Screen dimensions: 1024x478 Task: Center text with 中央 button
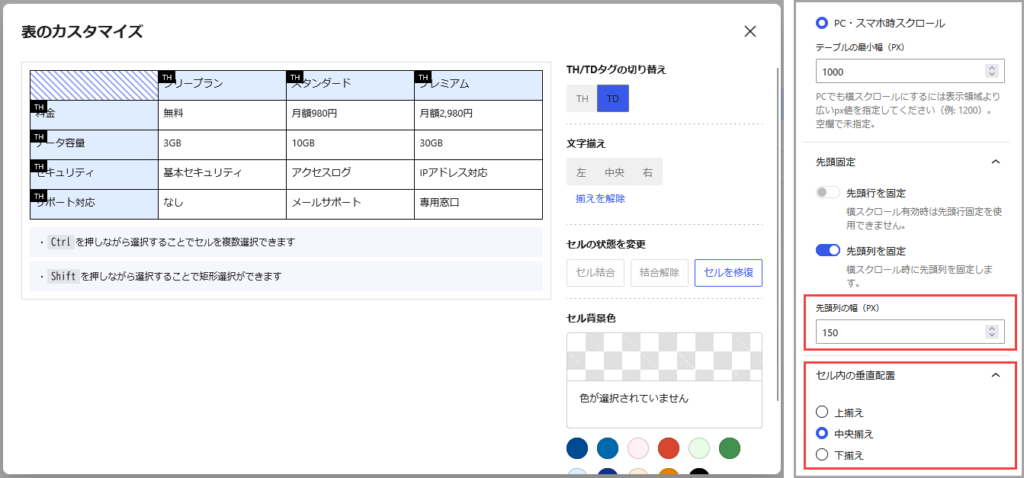(x=615, y=172)
